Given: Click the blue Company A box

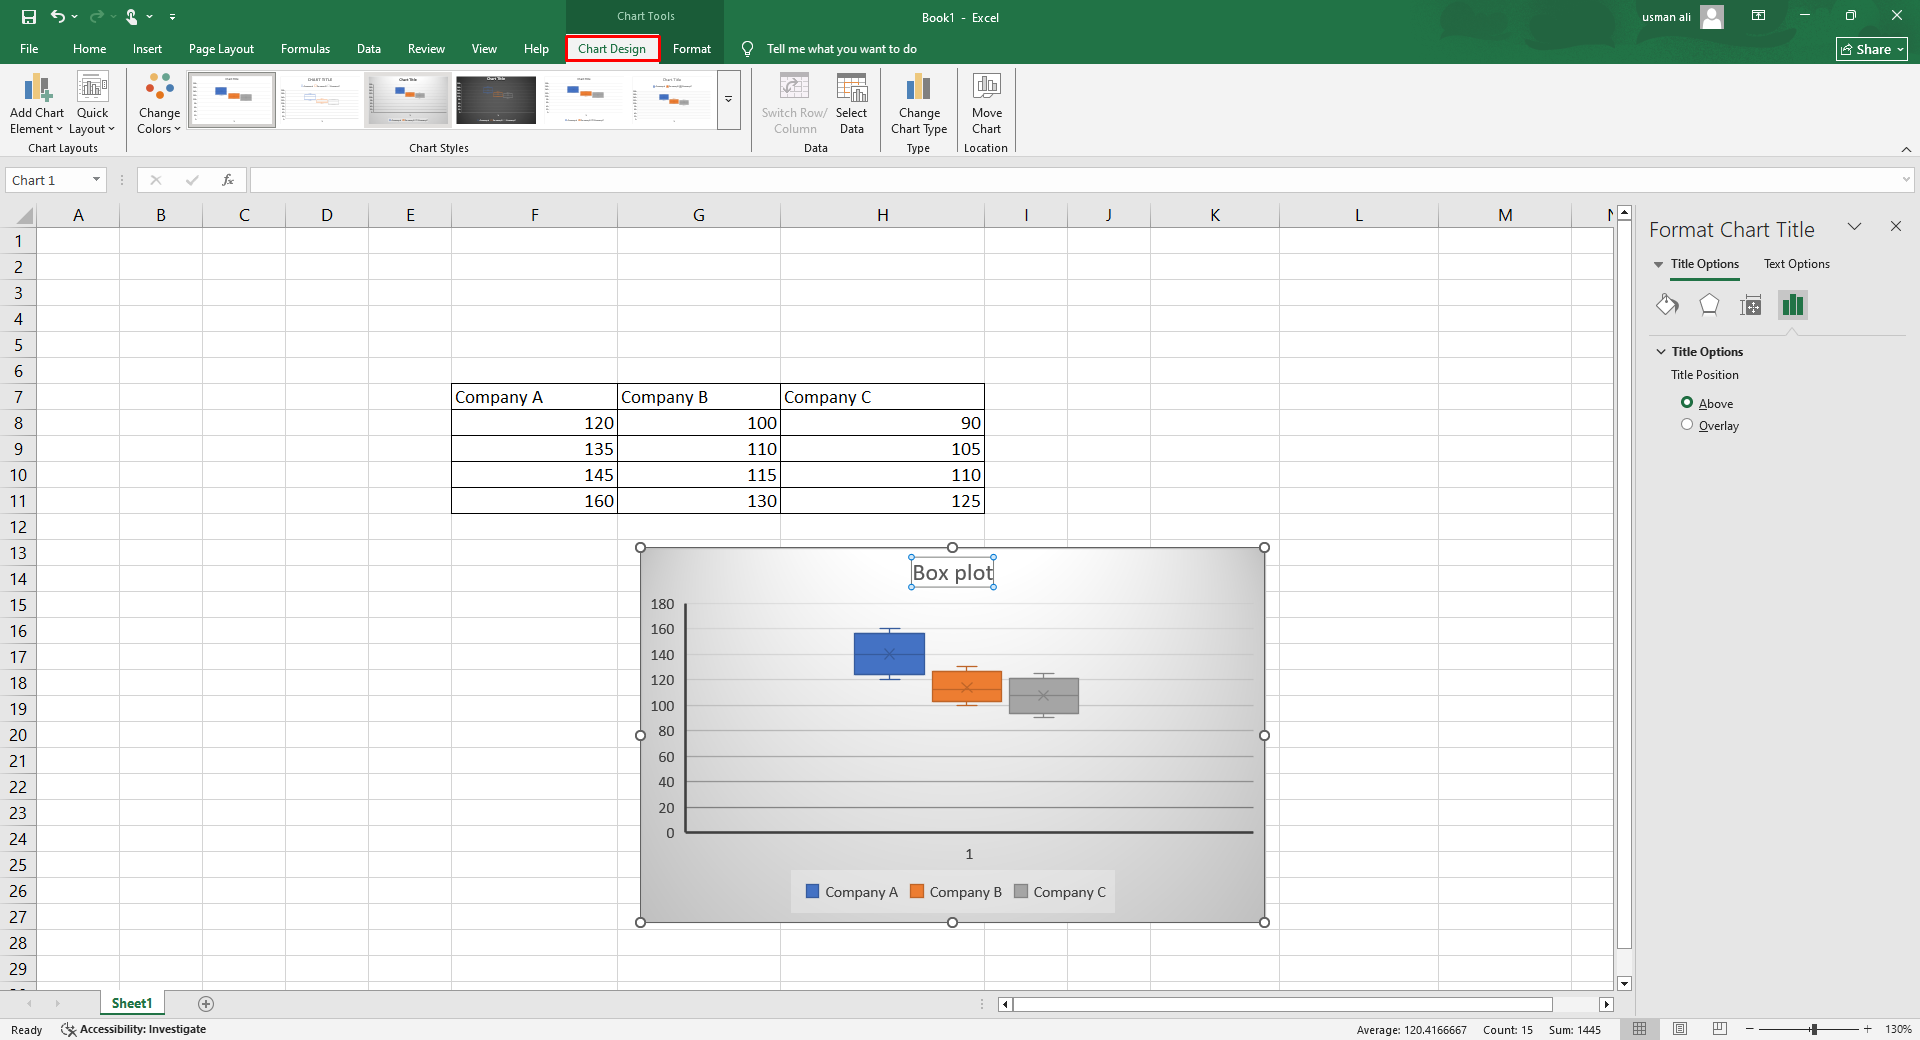Looking at the screenshot, I should pos(889,654).
